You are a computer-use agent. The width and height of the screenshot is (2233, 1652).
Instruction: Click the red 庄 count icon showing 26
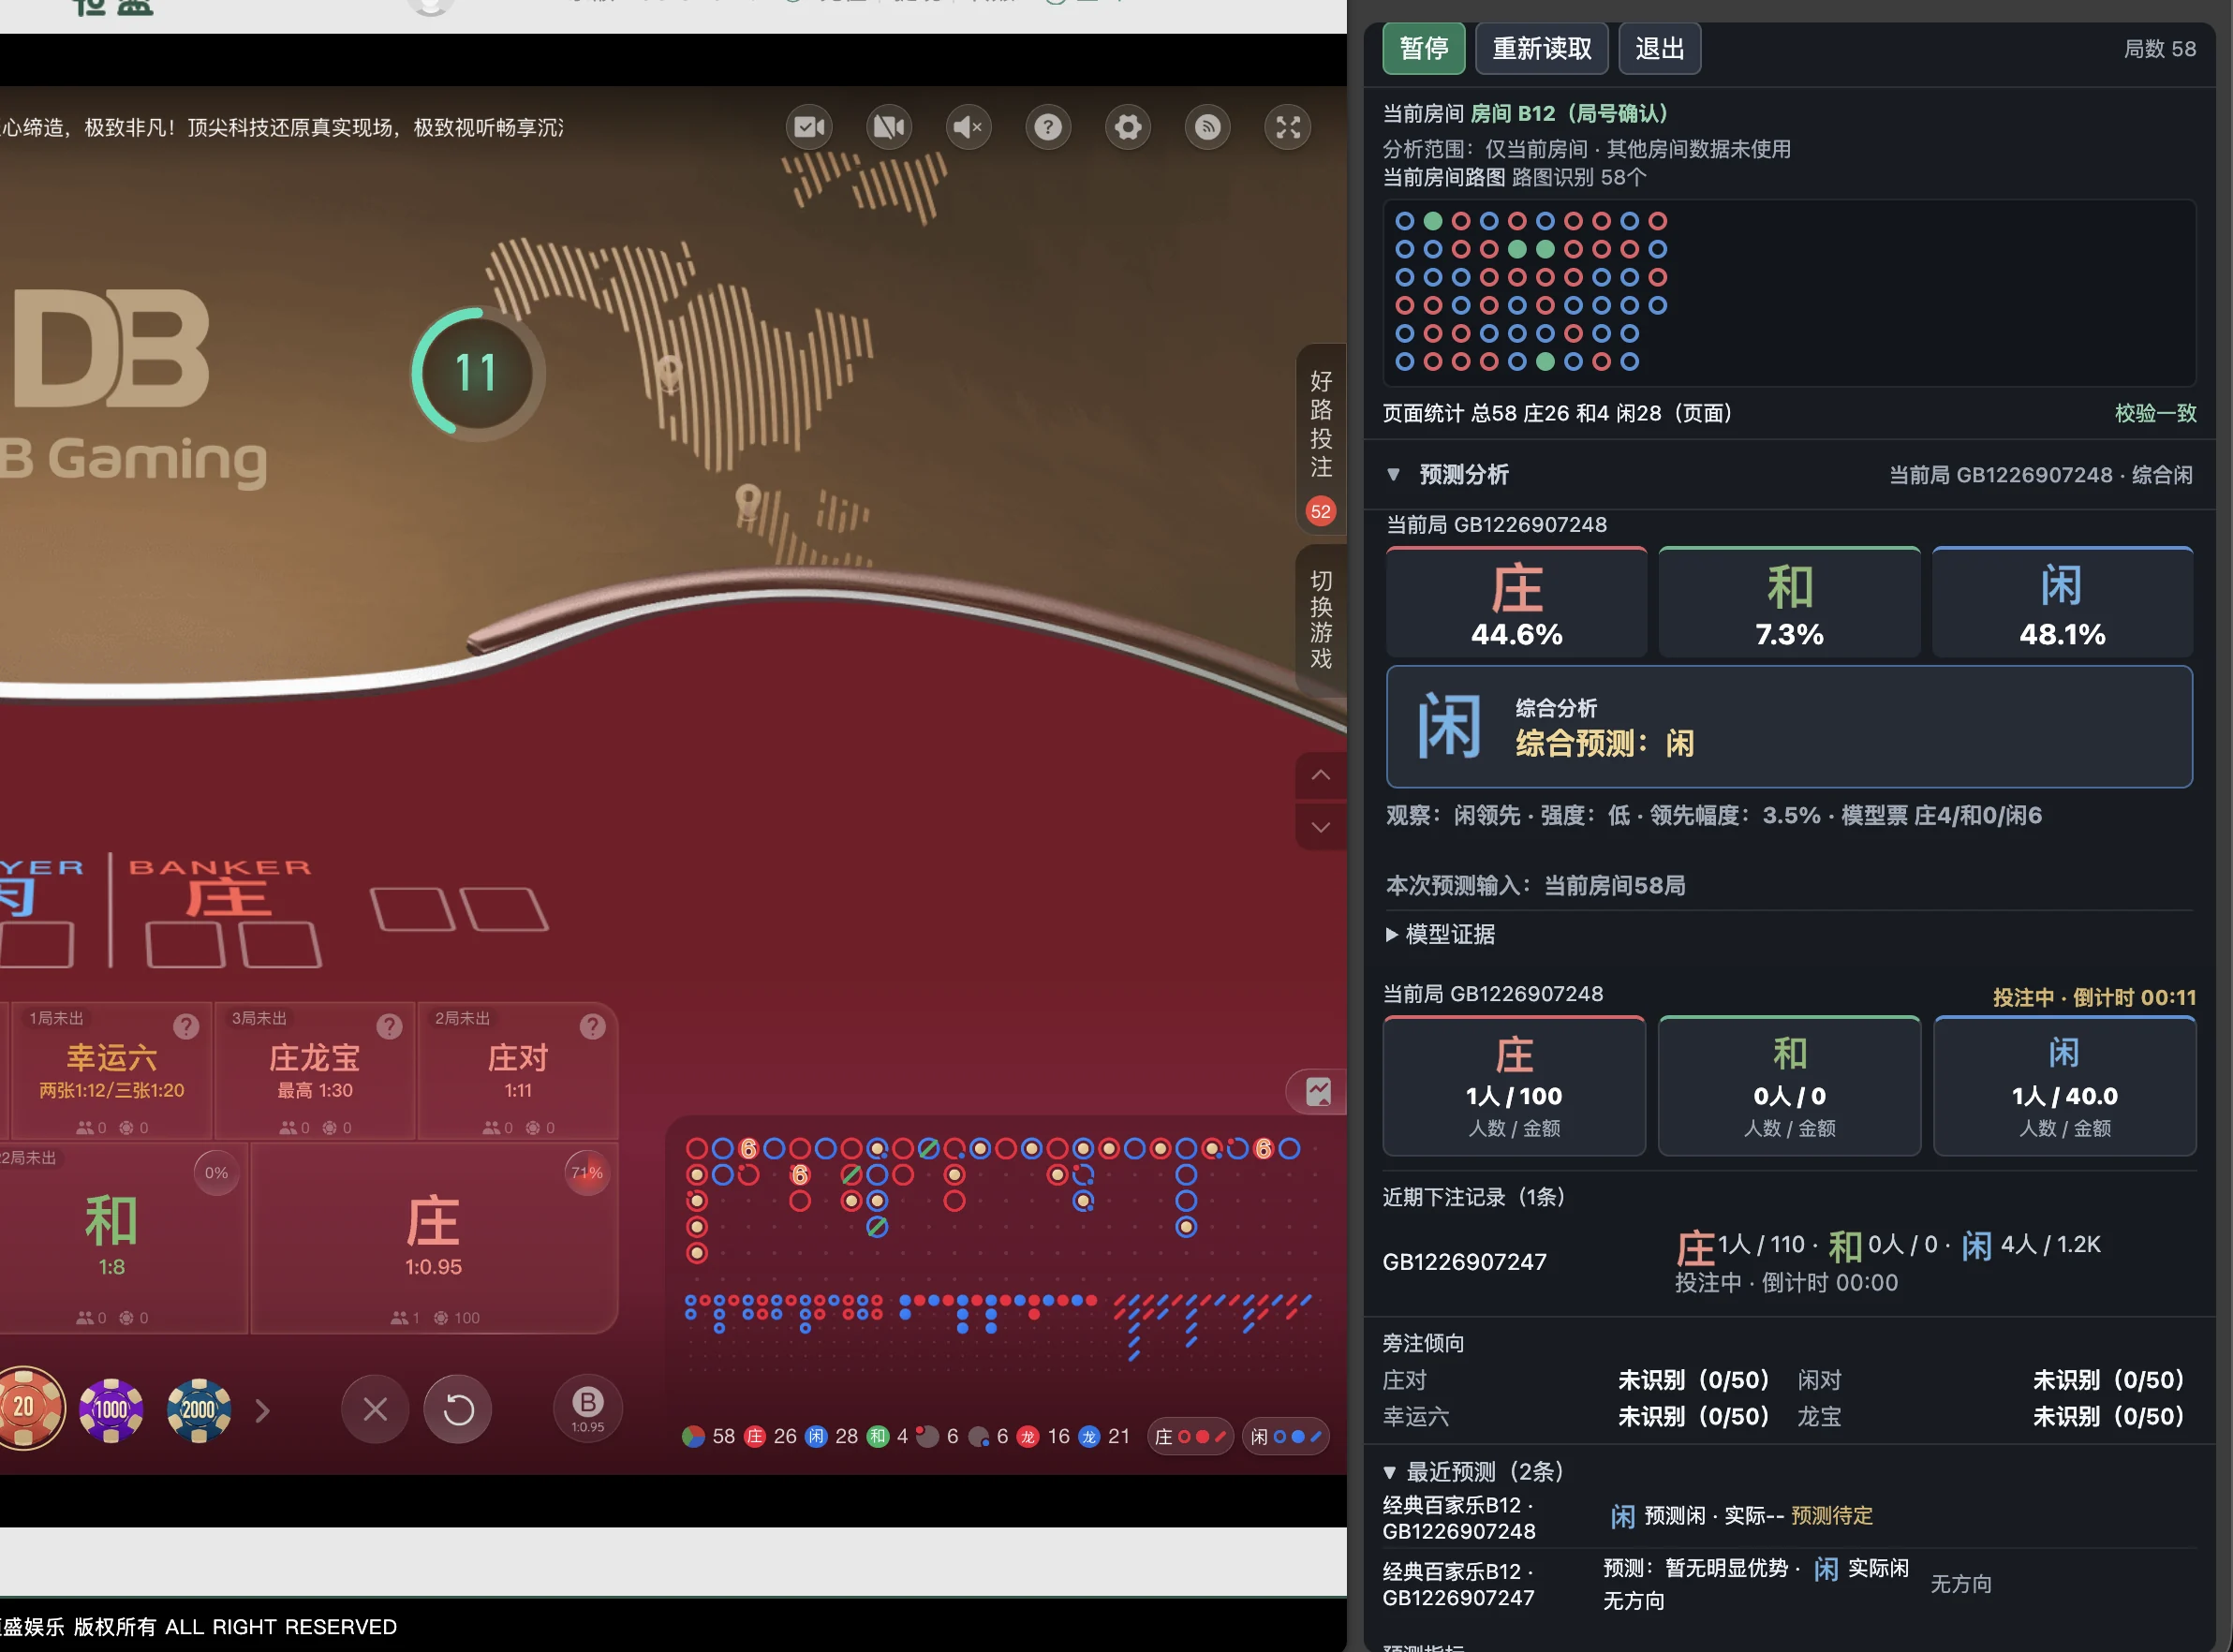(x=755, y=1437)
